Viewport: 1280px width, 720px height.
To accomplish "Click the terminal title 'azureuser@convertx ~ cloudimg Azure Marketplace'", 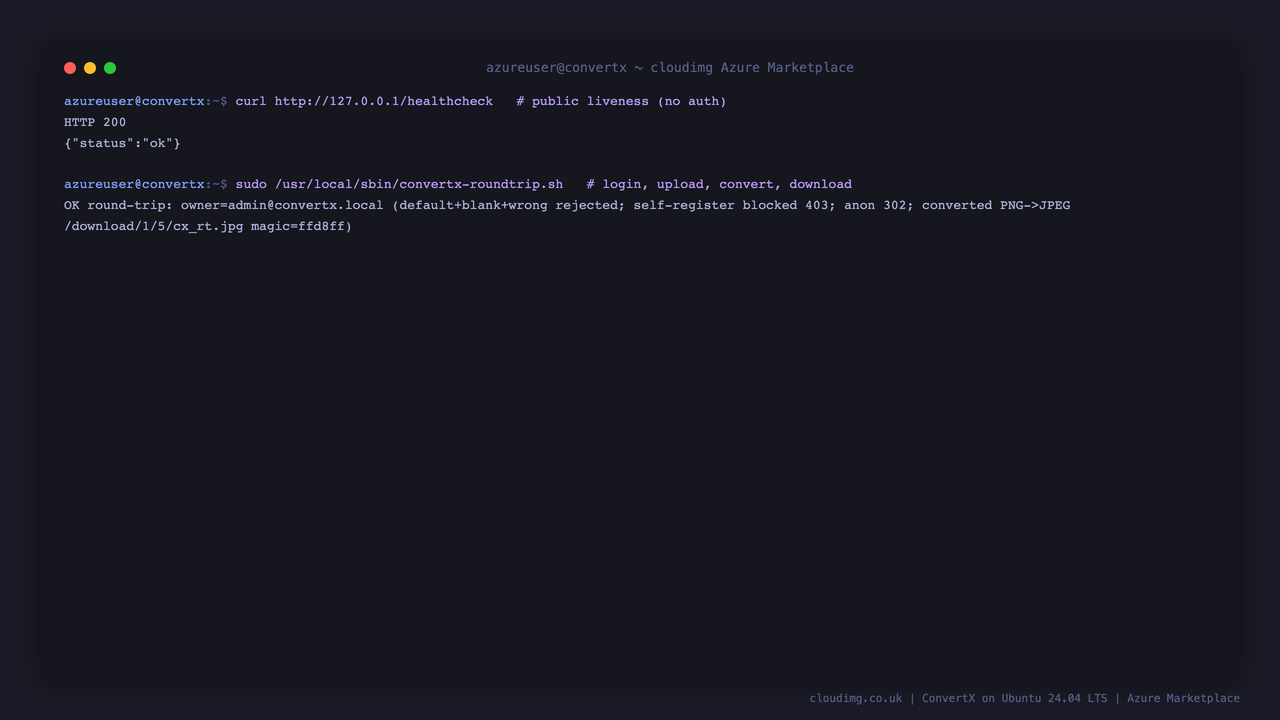I will tap(670, 68).
